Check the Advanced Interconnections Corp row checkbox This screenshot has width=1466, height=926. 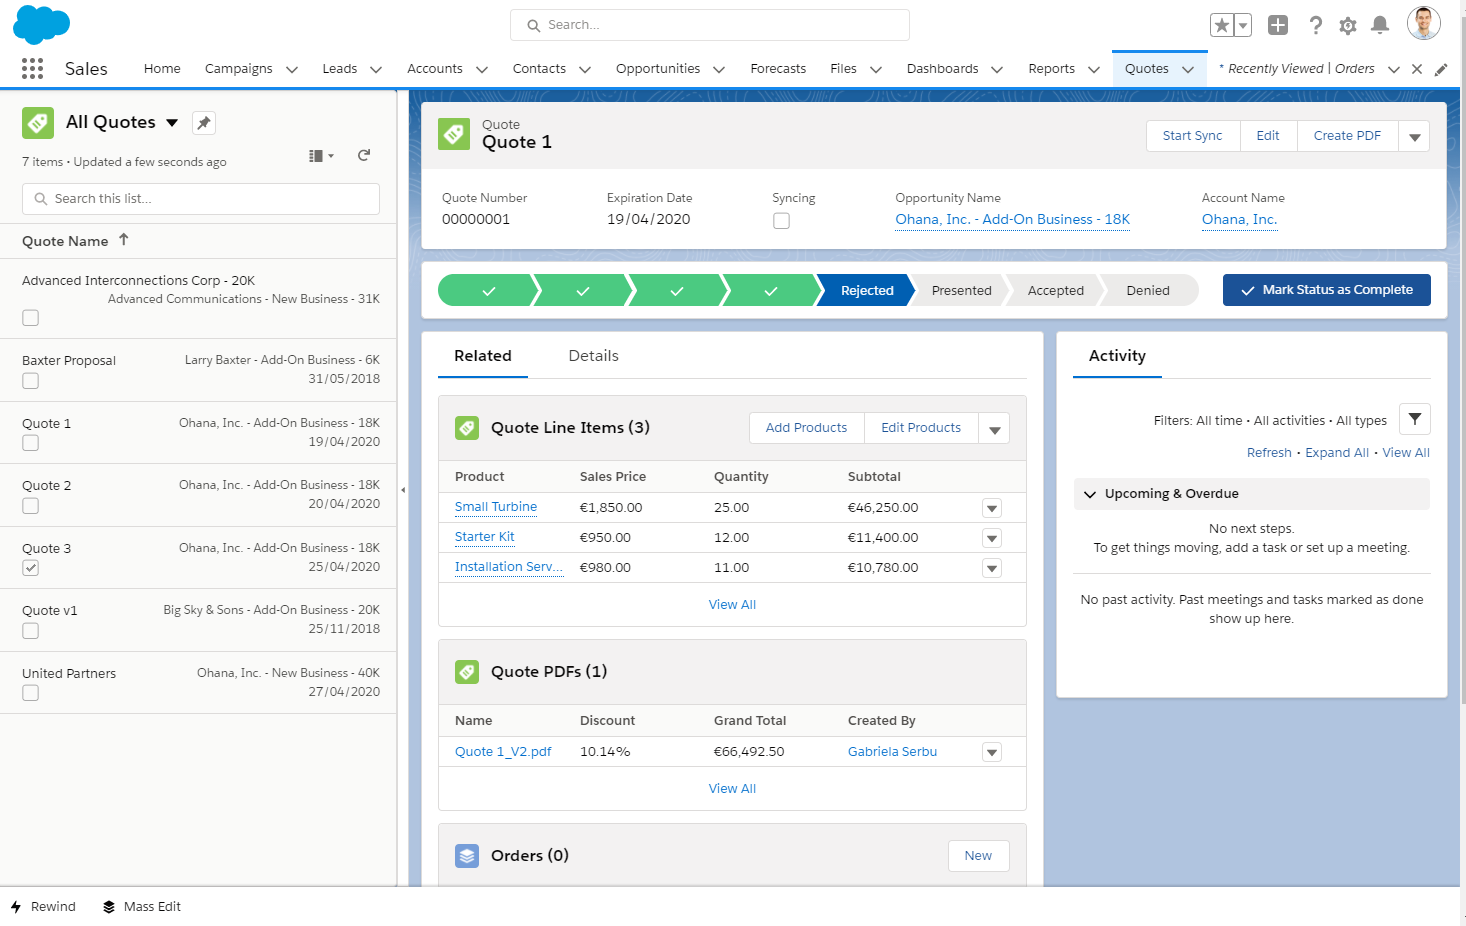(31, 318)
